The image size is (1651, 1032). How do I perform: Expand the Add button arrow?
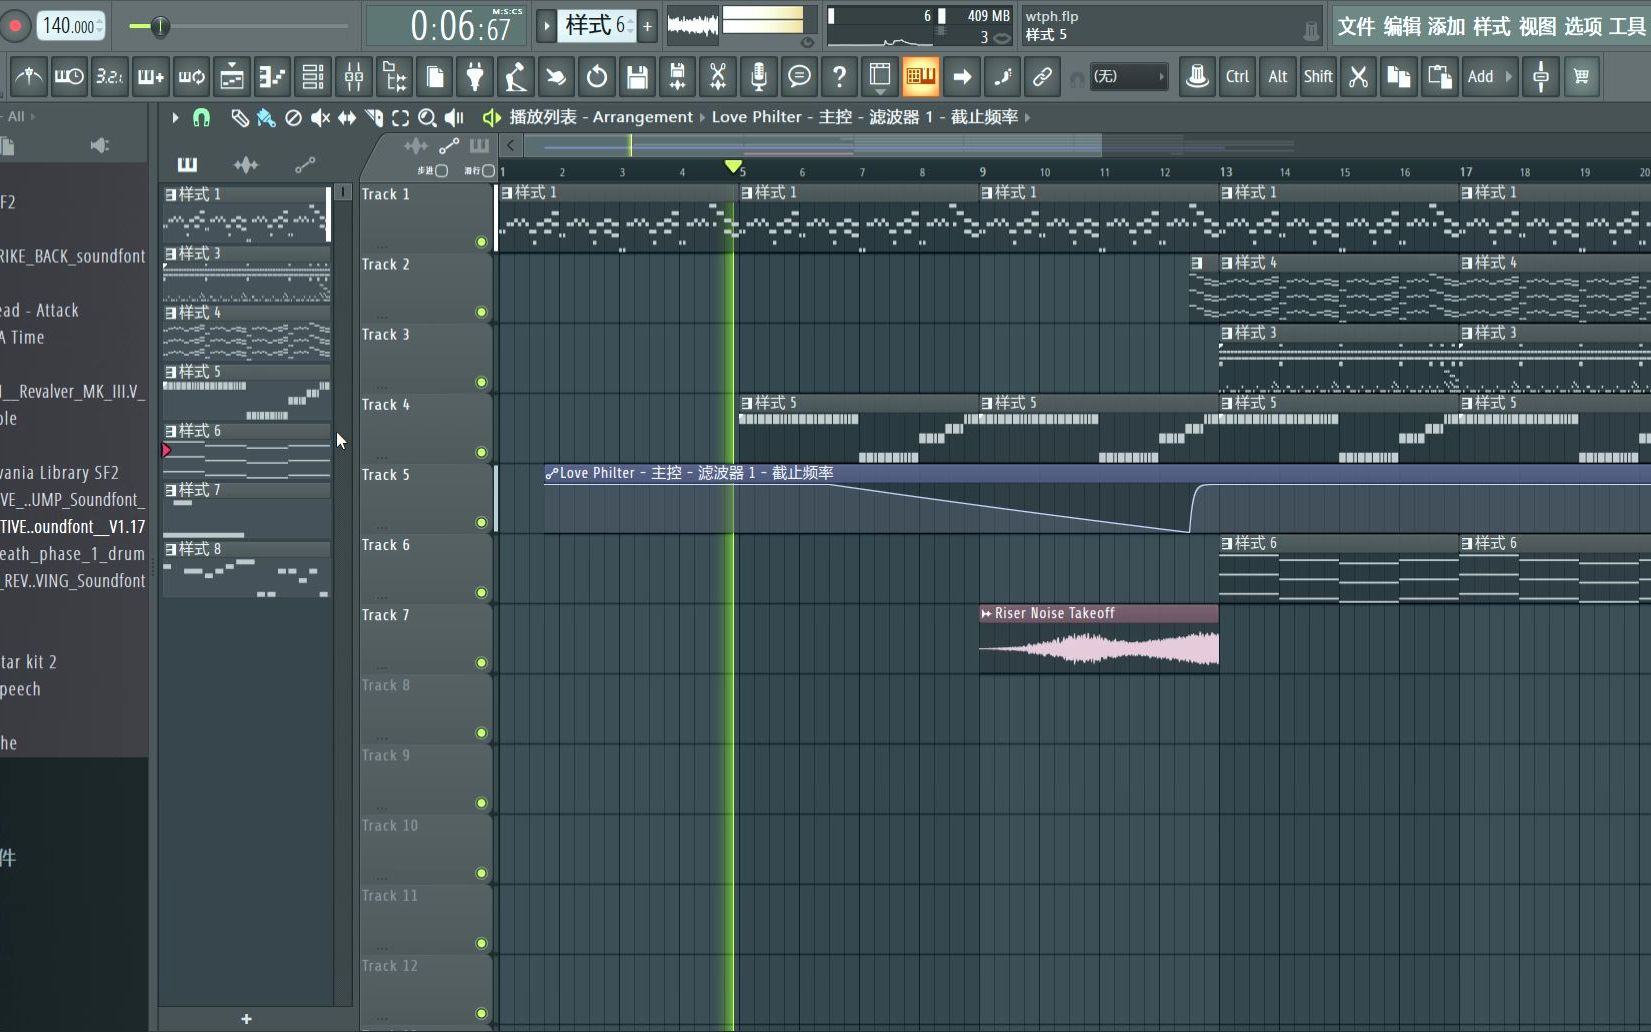click(1509, 76)
